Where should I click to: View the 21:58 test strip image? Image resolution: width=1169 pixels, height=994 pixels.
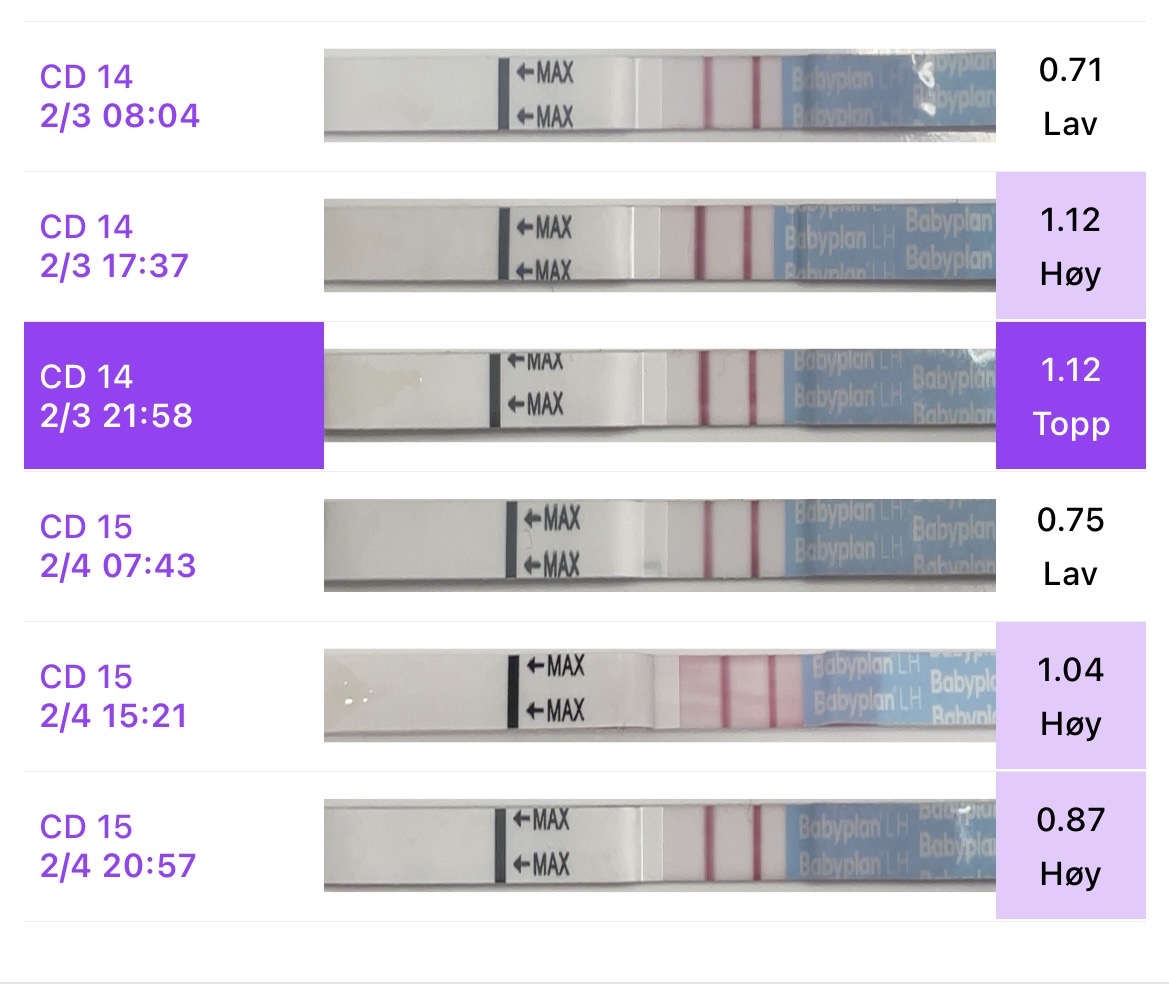pyautogui.click(x=659, y=396)
